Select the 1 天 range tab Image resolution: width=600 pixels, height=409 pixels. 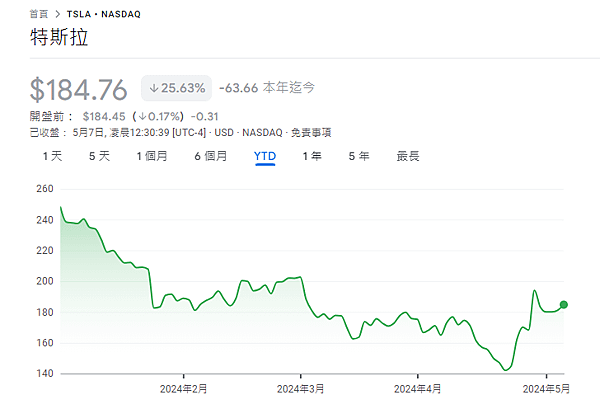52,156
